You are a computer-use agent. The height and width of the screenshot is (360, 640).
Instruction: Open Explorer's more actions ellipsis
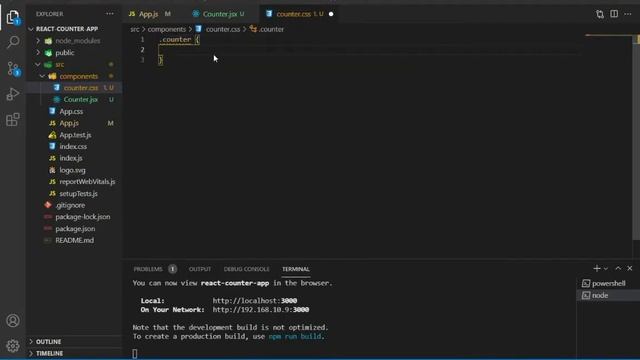pos(110,13)
